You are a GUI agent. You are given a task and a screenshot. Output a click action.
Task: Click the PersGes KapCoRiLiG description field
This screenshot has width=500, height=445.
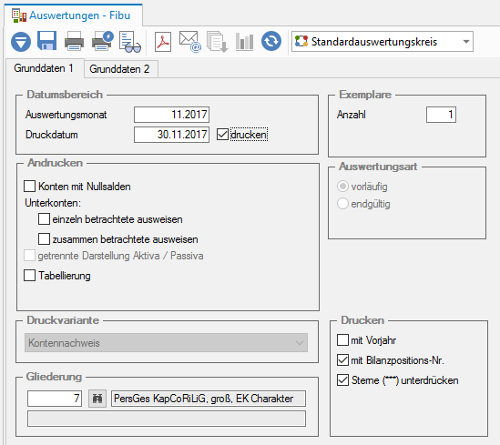click(x=208, y=399)
